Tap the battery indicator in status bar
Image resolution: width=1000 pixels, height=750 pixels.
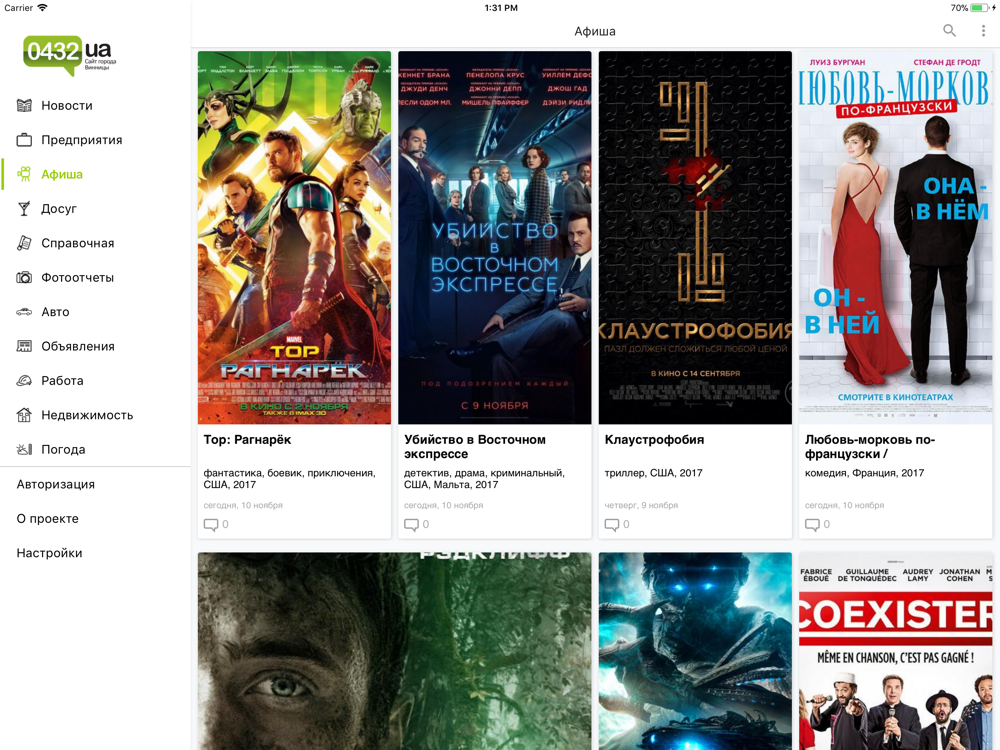pyautogui.click(x=980, y=8)
